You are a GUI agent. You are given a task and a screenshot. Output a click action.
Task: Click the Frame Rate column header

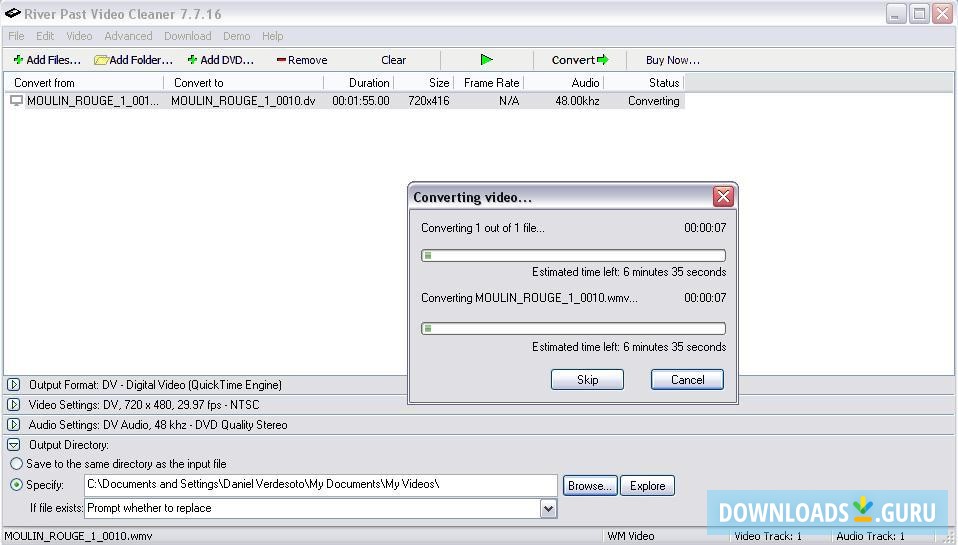489,82
